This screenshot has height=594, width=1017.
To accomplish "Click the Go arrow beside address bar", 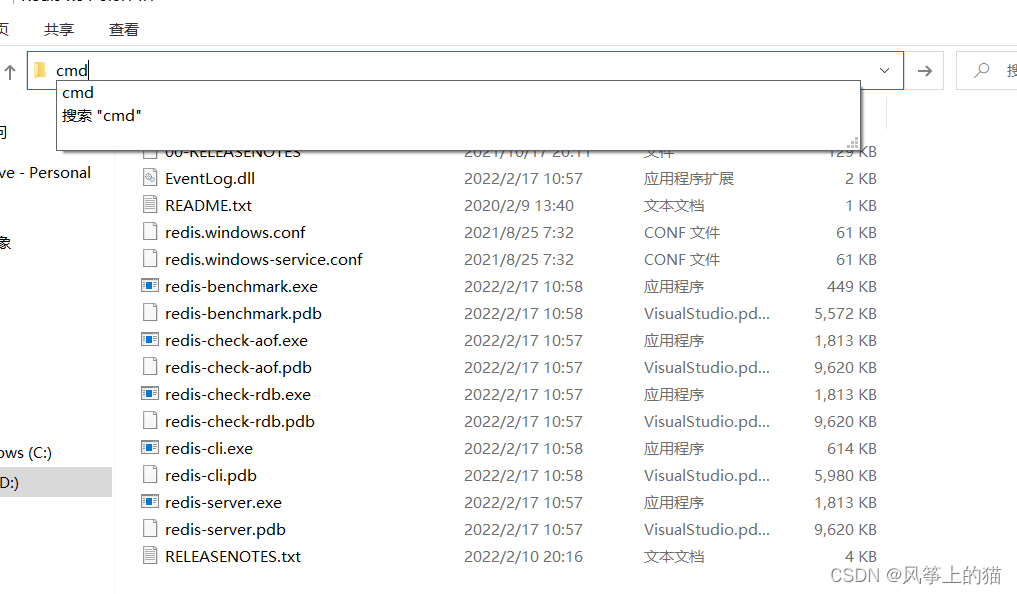I will (x=925, y=71).
